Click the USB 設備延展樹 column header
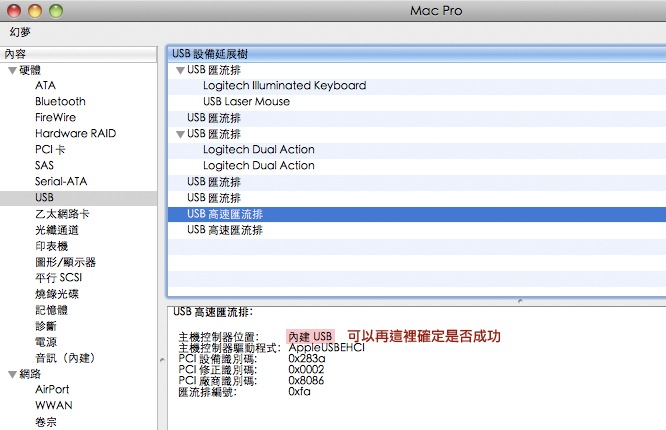The image size is (666, 430). pos(417,54)
